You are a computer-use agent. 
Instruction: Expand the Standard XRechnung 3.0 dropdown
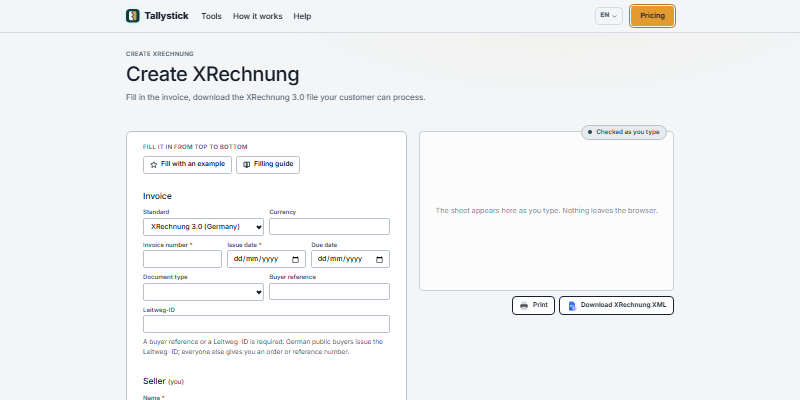[203, 227]
